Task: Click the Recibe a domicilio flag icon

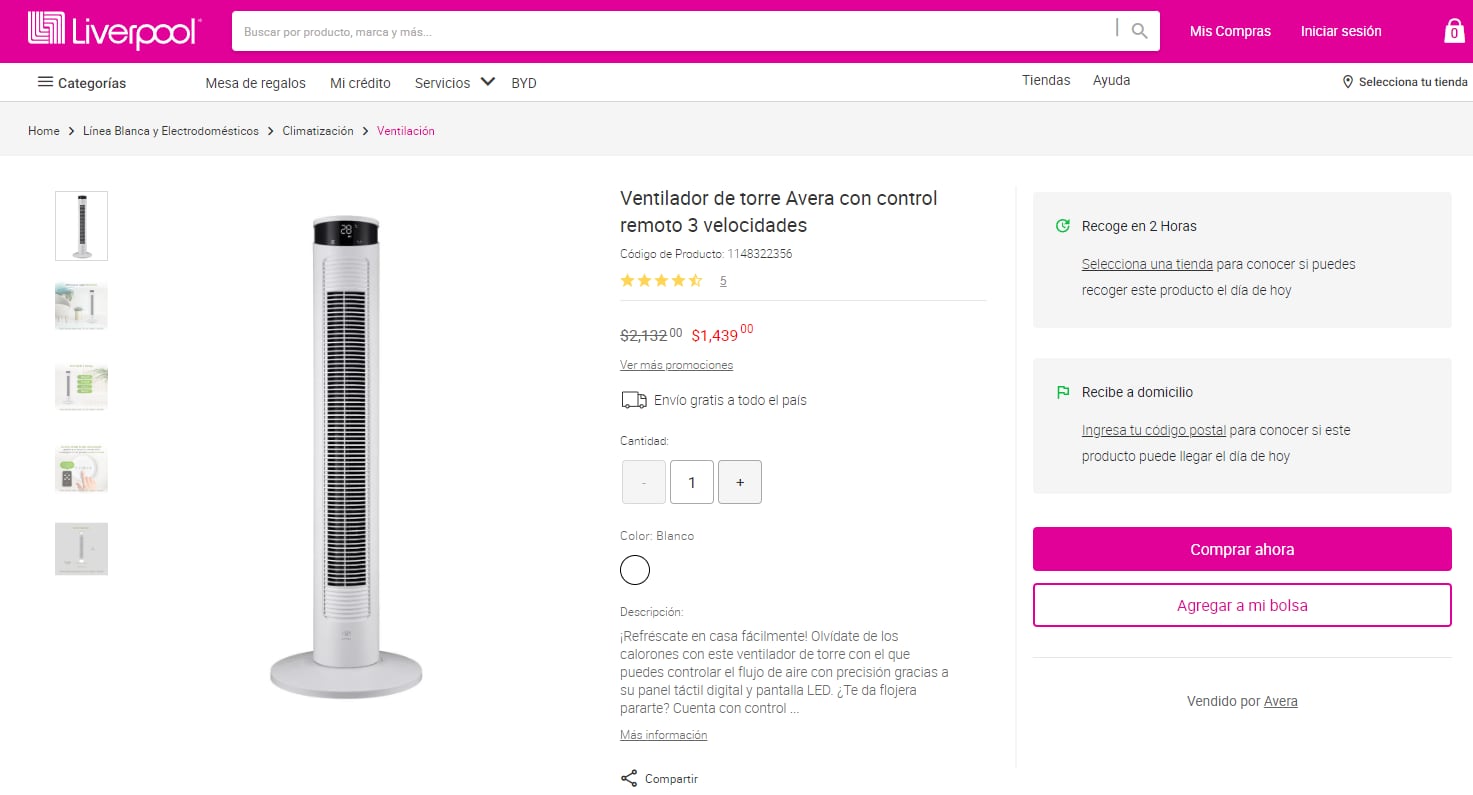Action: [1063, 391]
